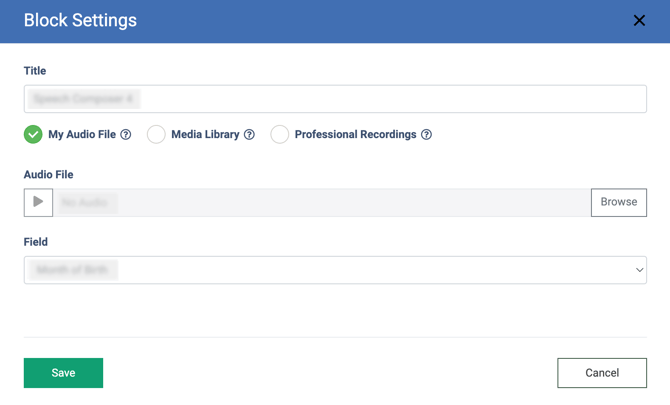Click the Media Library label text
Screen dimensions: 670x405
[x=205, y=135]
